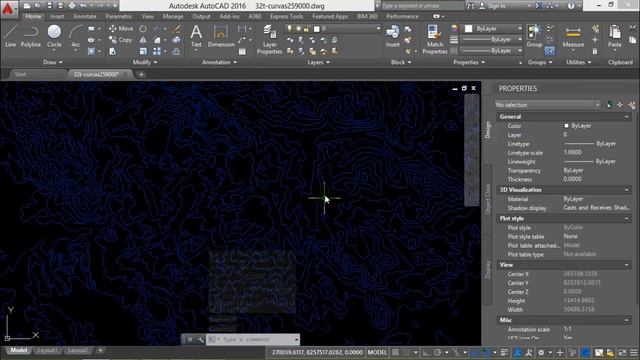Toggle PICKADD value icon in Properties
Screen dimensions: 640x360
tap(609, 105)
